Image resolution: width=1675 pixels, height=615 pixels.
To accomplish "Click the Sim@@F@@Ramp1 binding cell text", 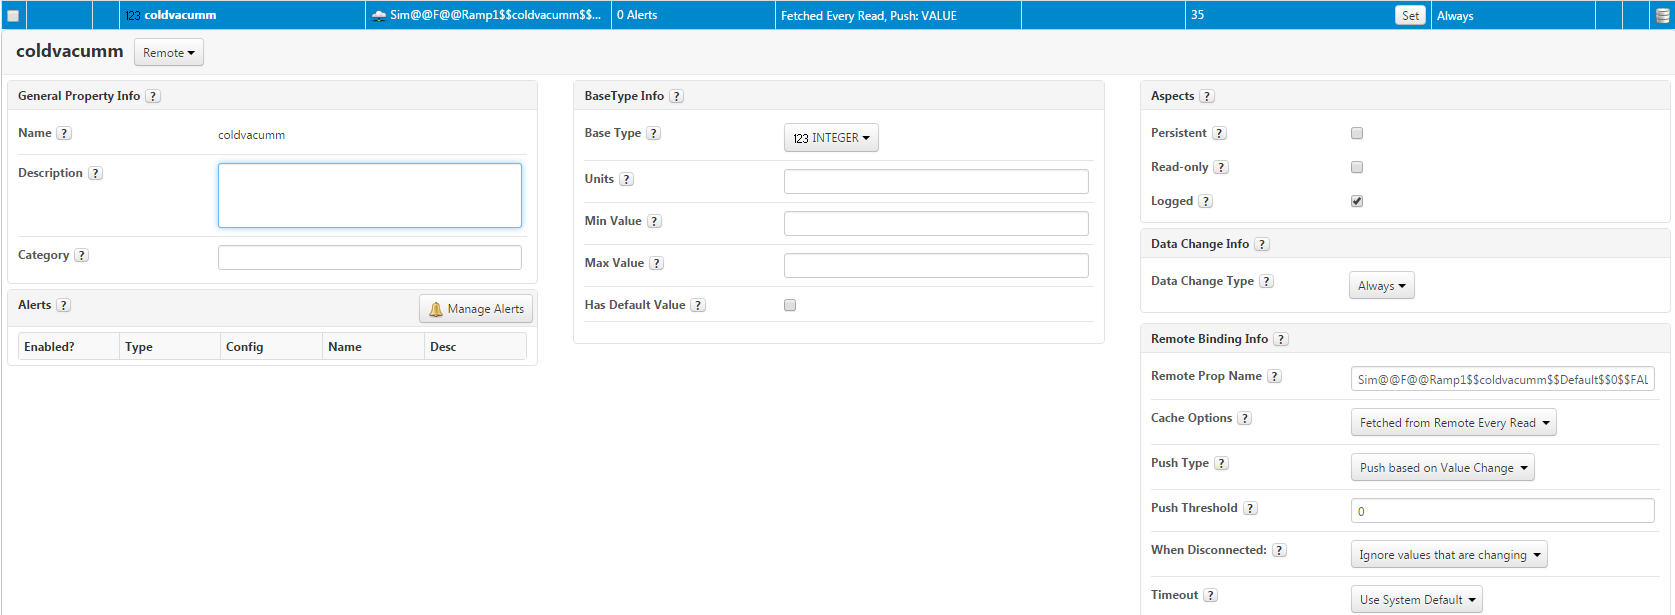I will coord(495,15).
